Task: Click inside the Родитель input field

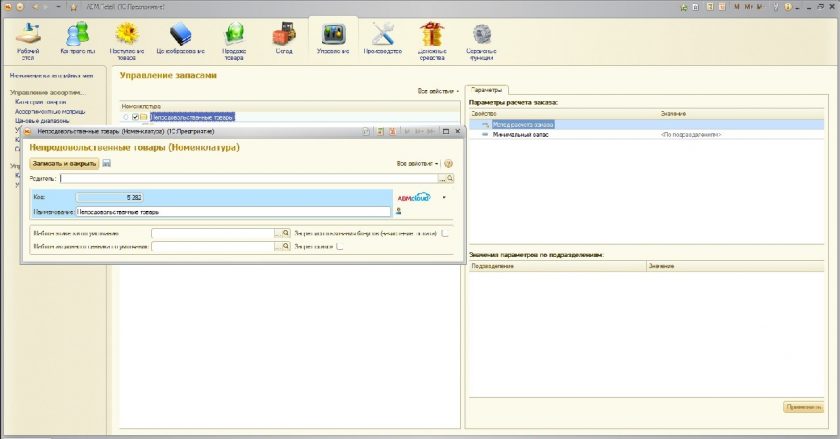Action: [x=249, y=178]
